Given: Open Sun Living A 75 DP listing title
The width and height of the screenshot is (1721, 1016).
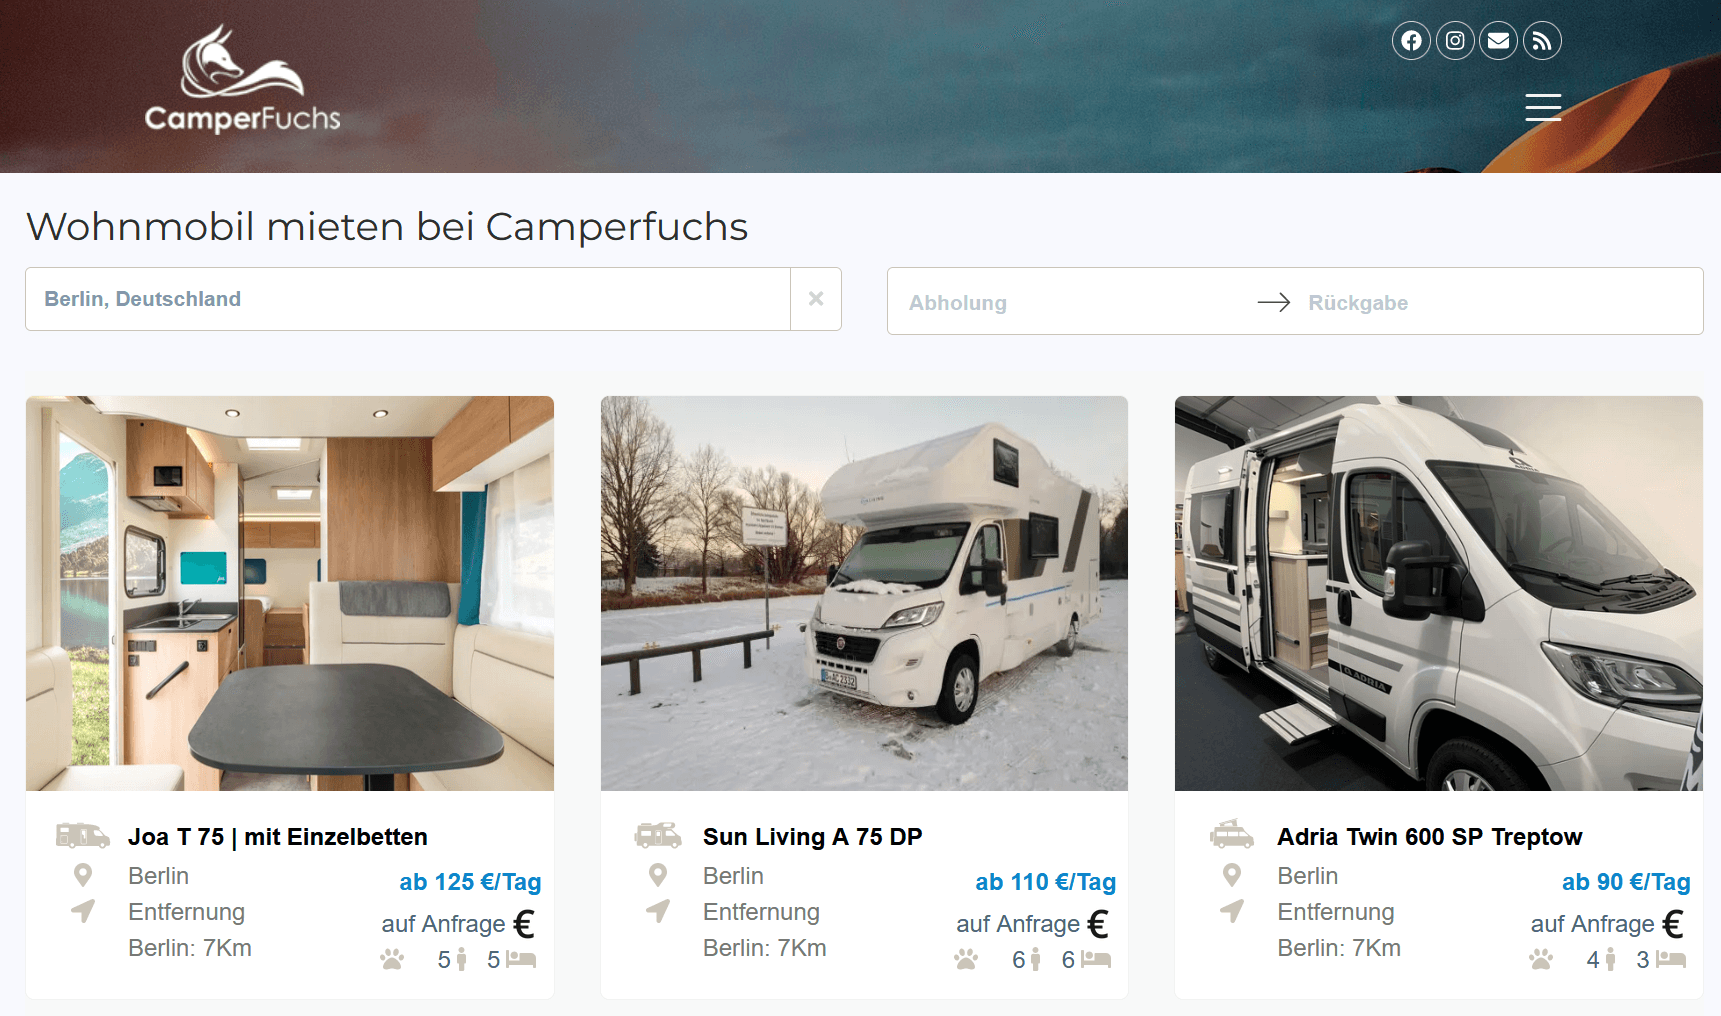Looking at the screenshot, I should coord(812,837).
